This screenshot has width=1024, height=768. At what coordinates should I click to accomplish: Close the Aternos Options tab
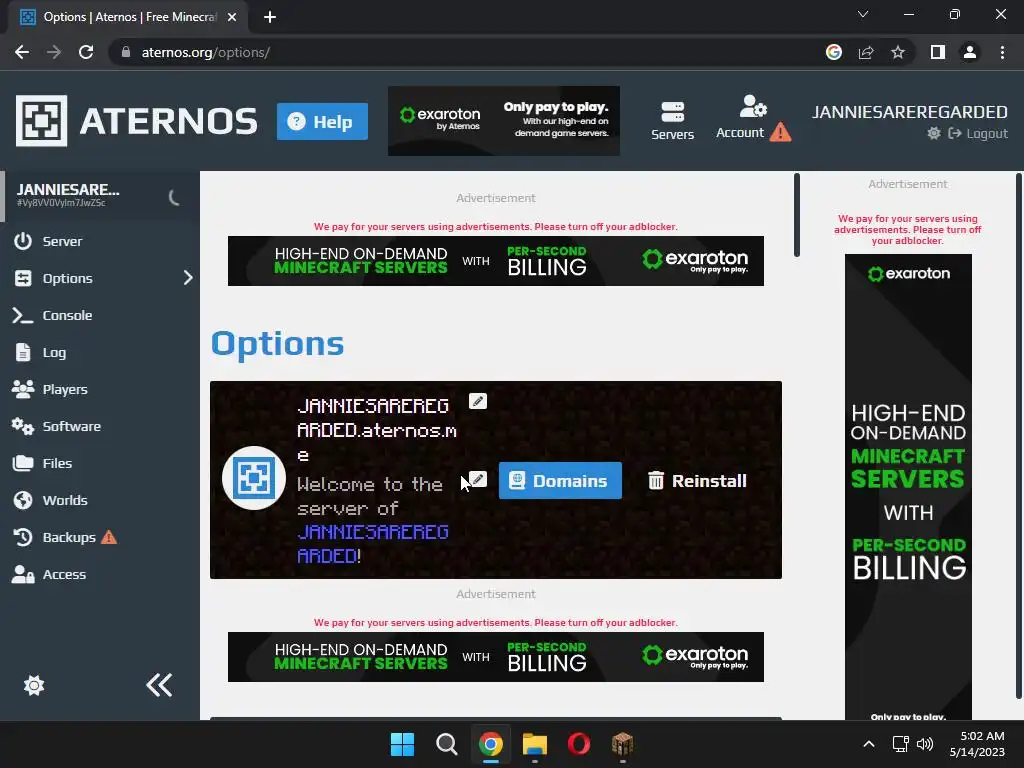(232, 17)
